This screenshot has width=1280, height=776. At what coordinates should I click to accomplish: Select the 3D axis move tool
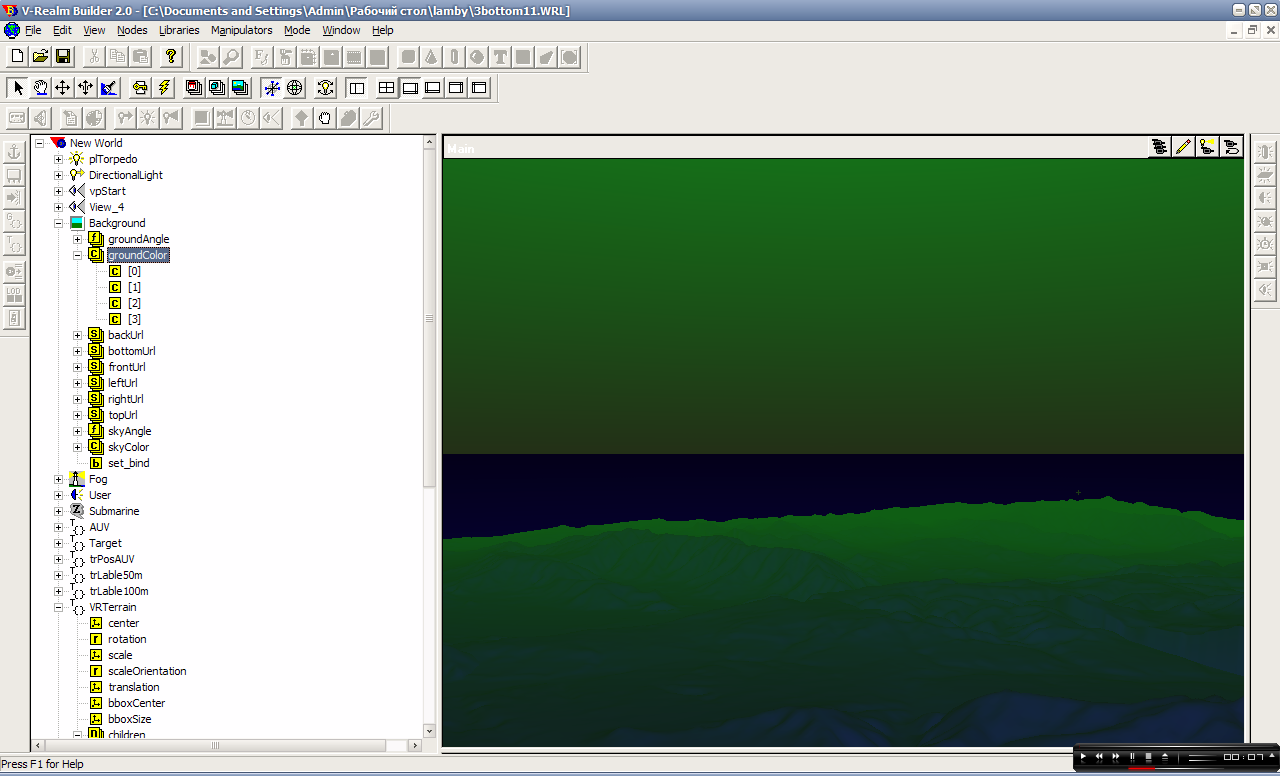pyautogui.click(x=86, y=88)
